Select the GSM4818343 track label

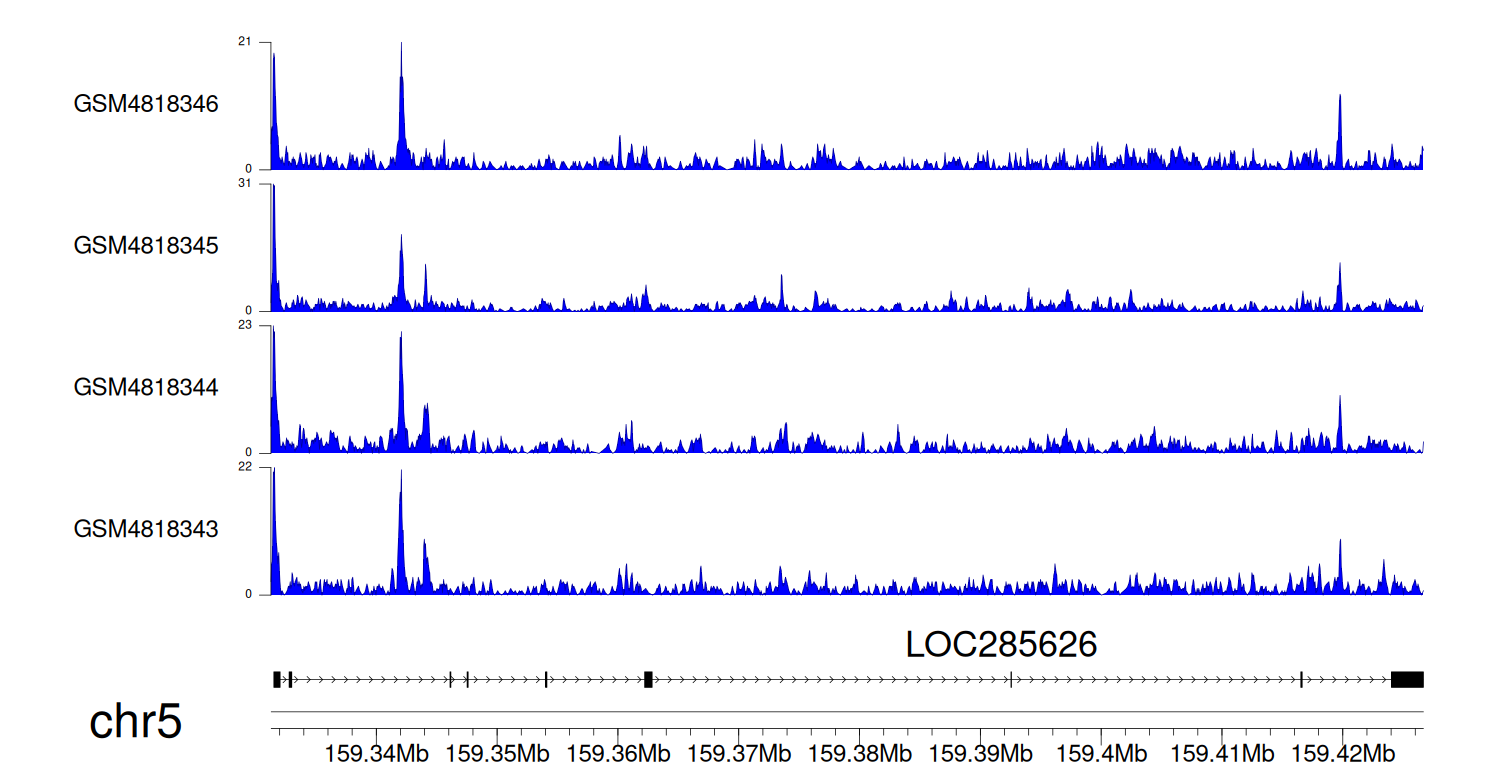146,529
